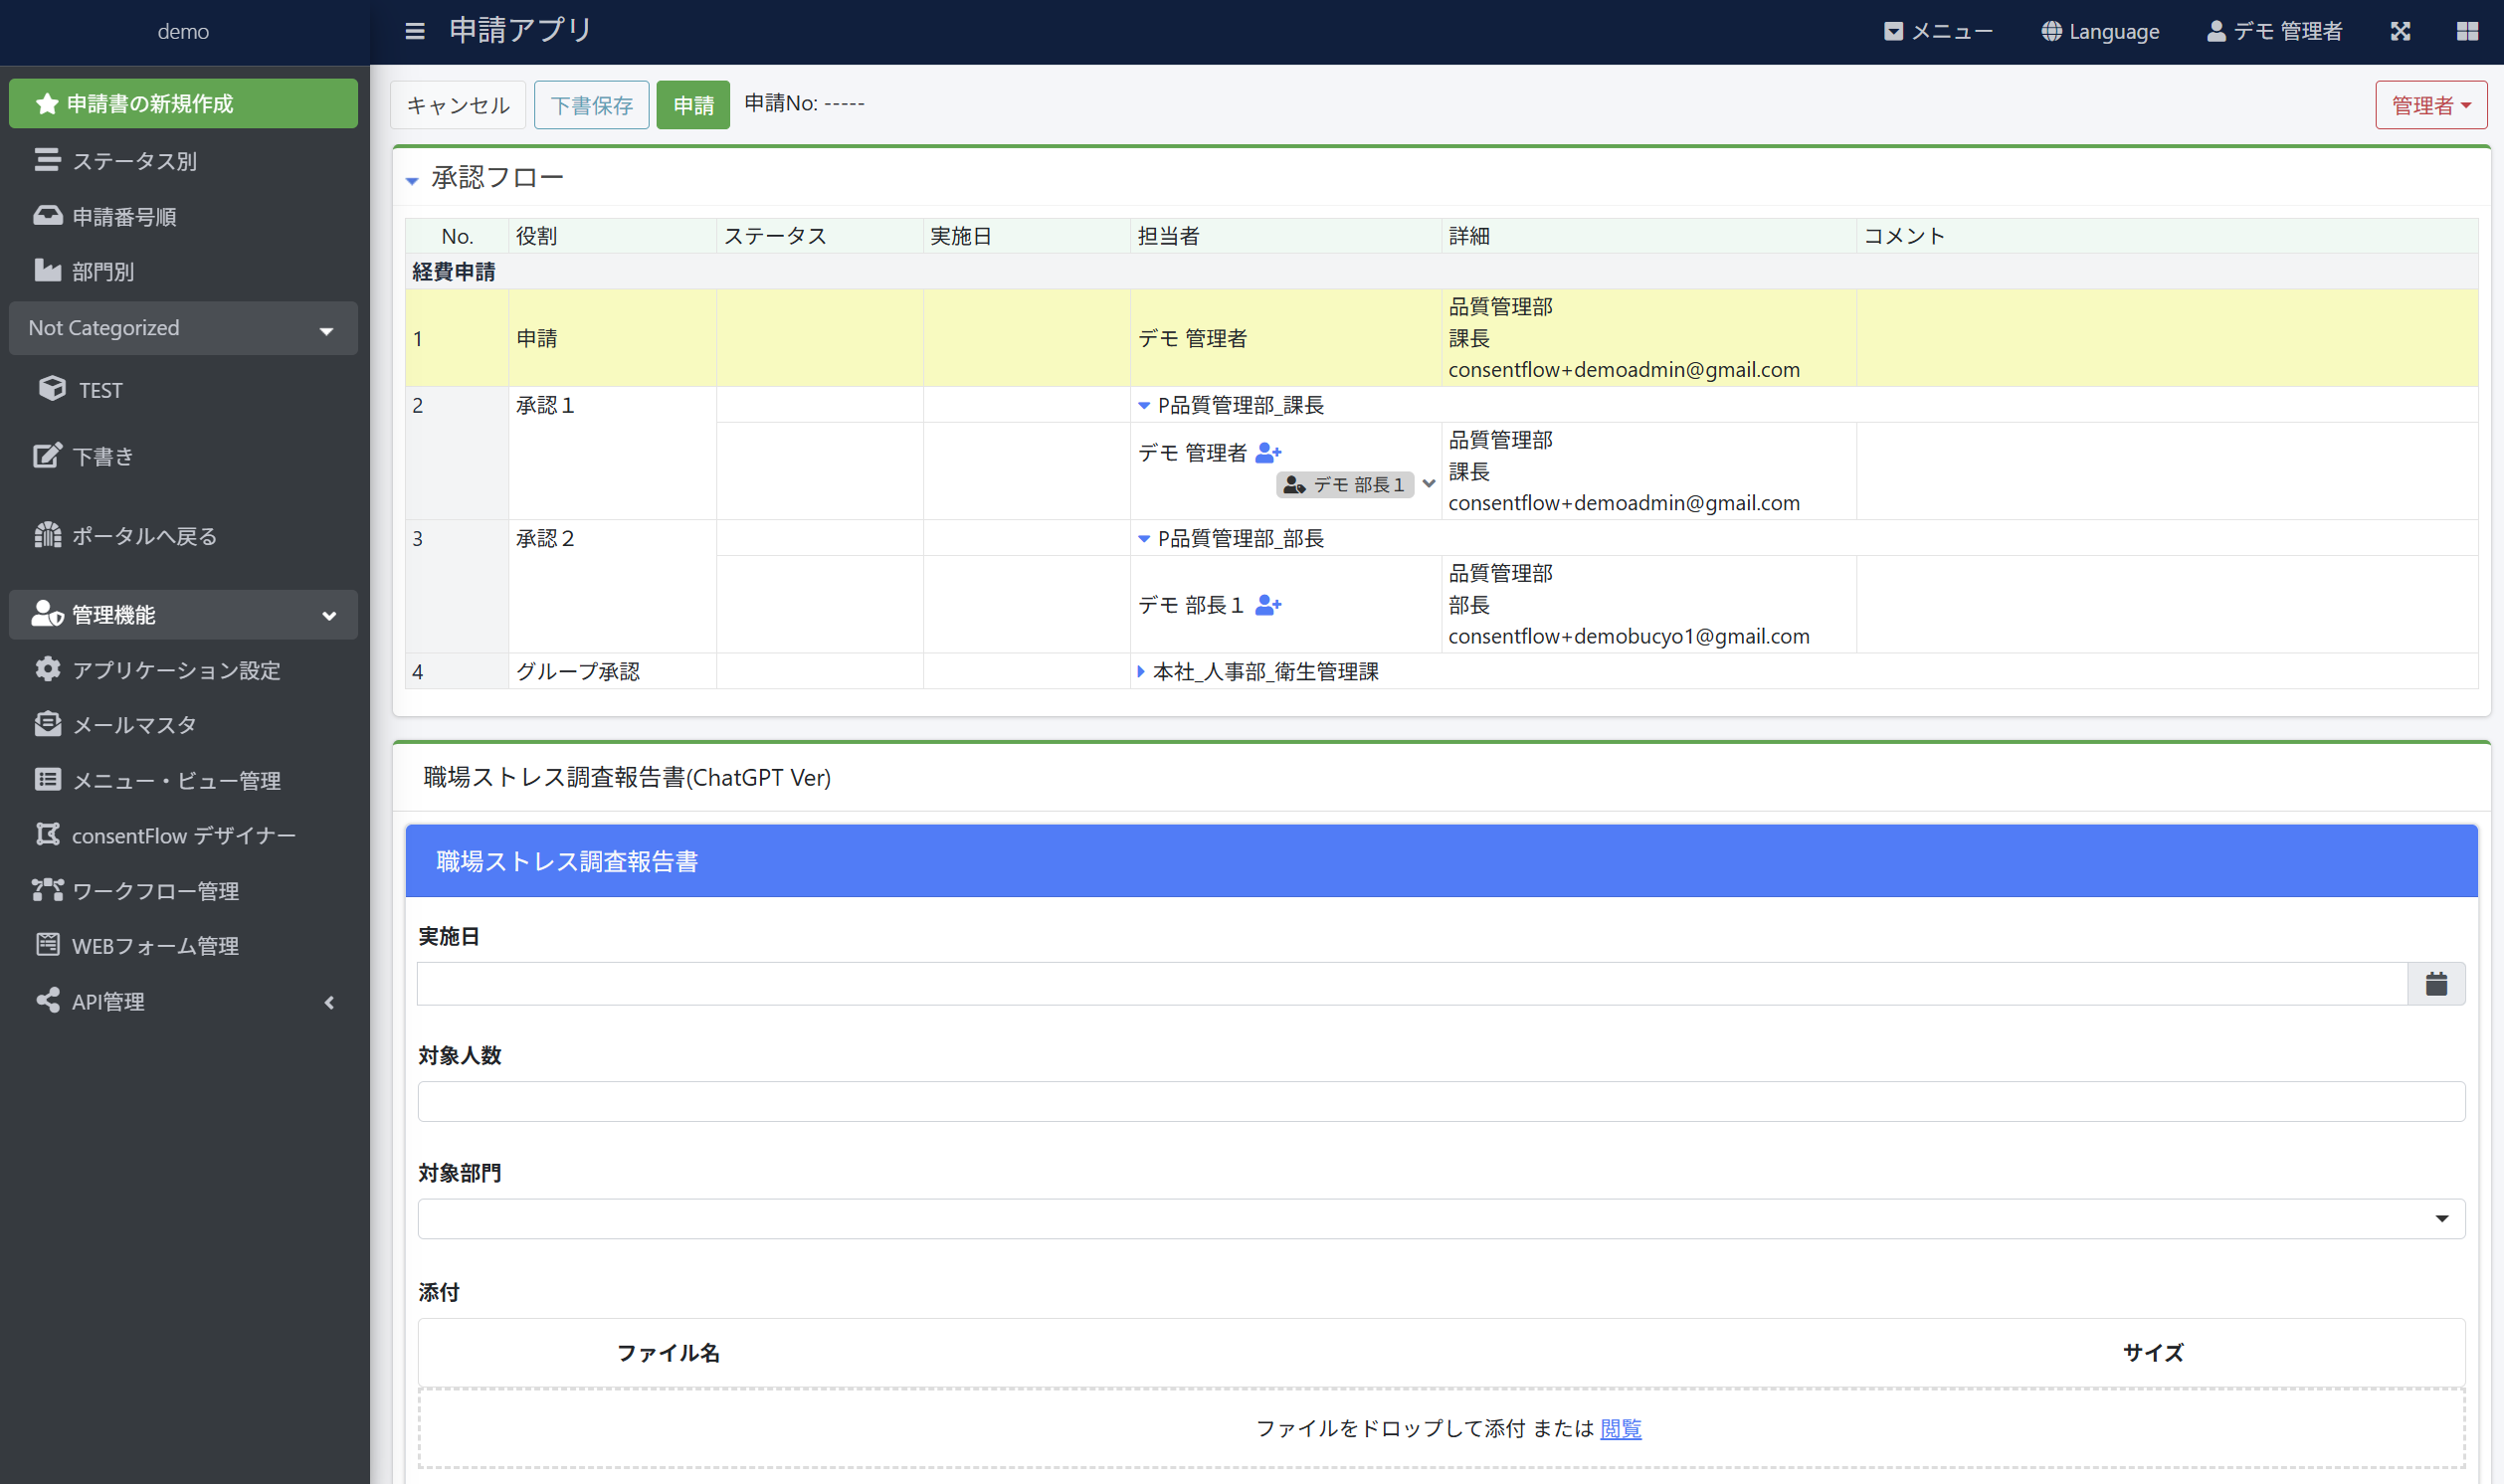Click the 実施日 date input field
This screenshot has height=1484, width=2504.
click(1412, 984)
